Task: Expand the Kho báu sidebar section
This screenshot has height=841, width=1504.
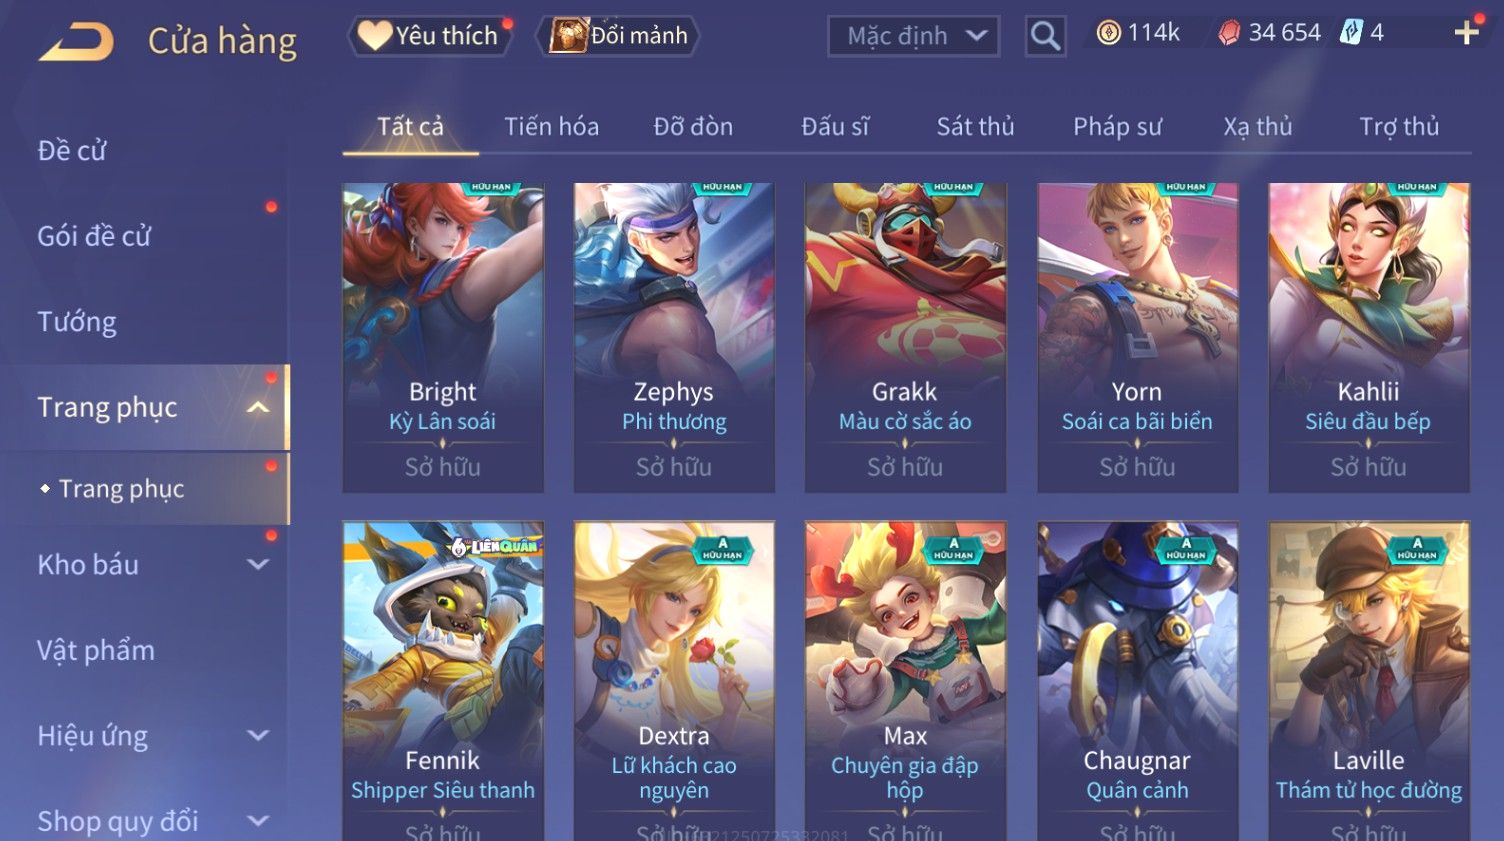Action: (x=258, y=564)
